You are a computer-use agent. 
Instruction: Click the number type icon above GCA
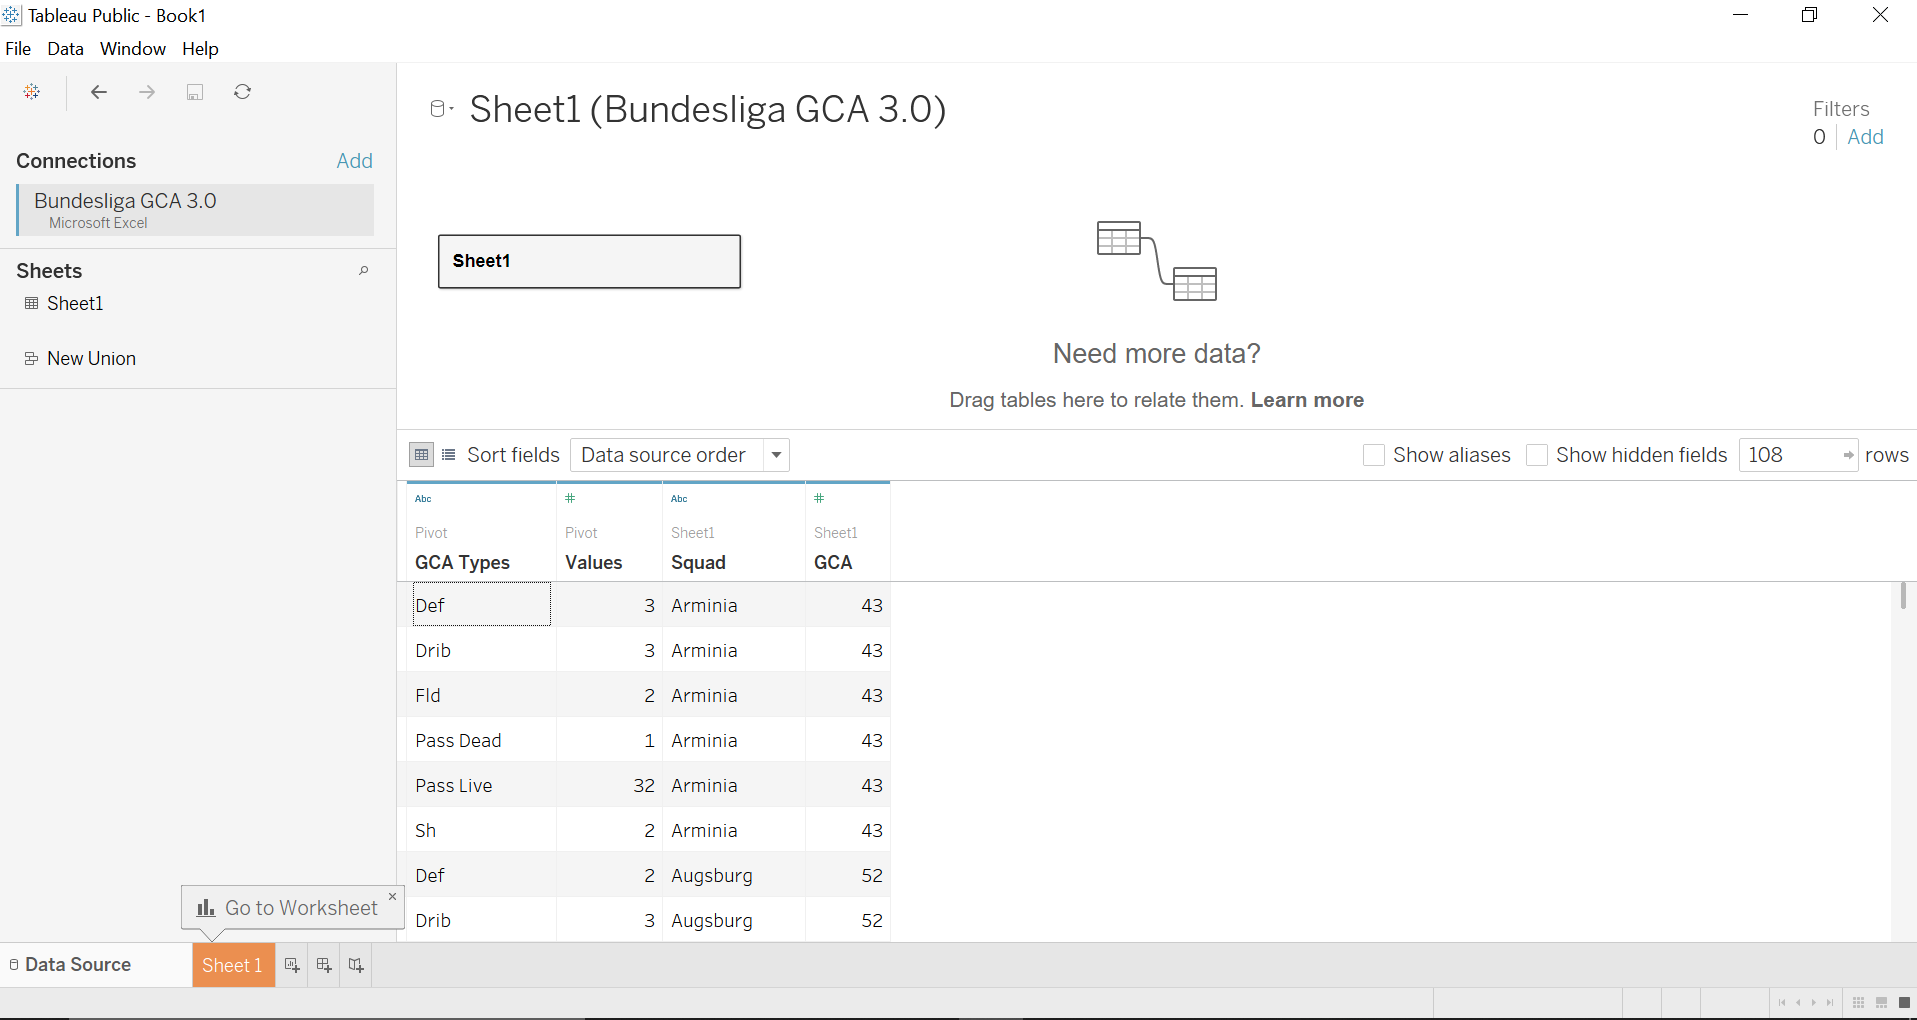[819, 499]
